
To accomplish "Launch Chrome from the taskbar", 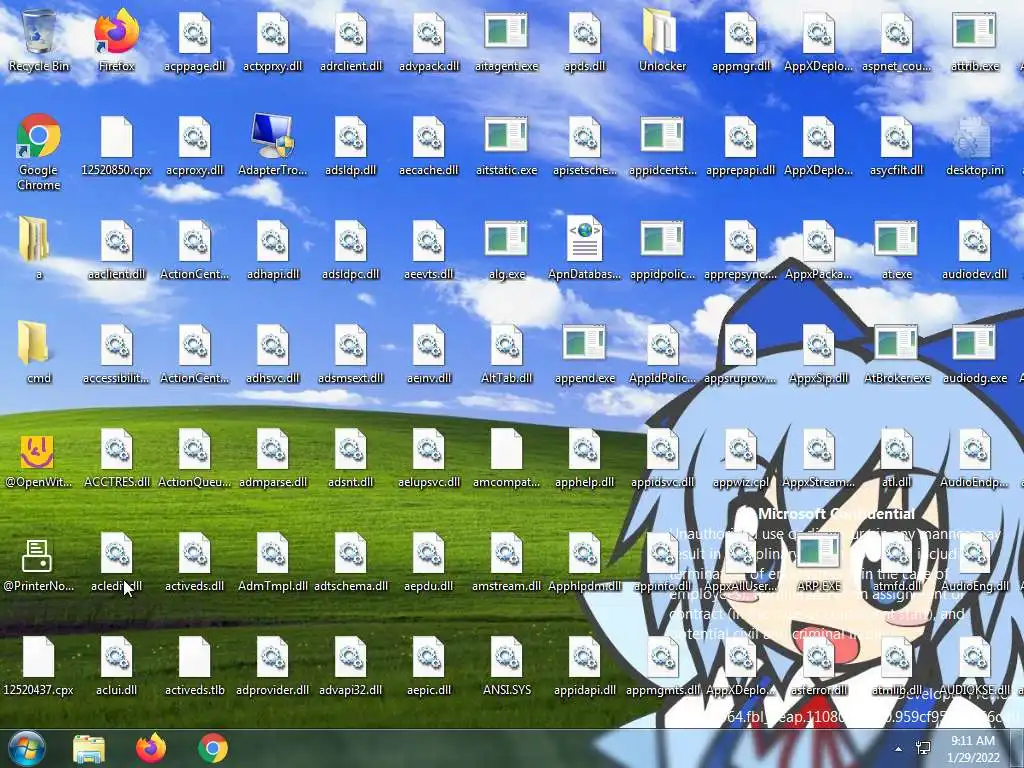I will (213, 748).
